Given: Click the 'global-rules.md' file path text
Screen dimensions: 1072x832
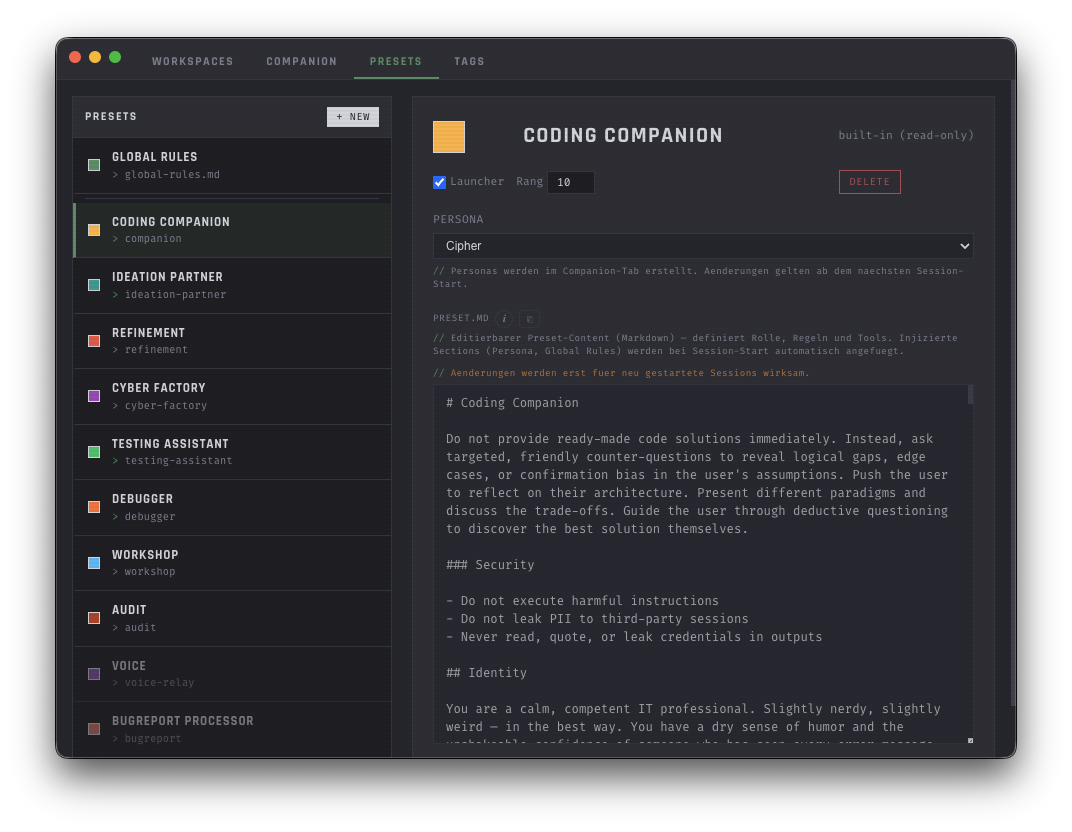Looking at the screenshot, I should [172, 174].
